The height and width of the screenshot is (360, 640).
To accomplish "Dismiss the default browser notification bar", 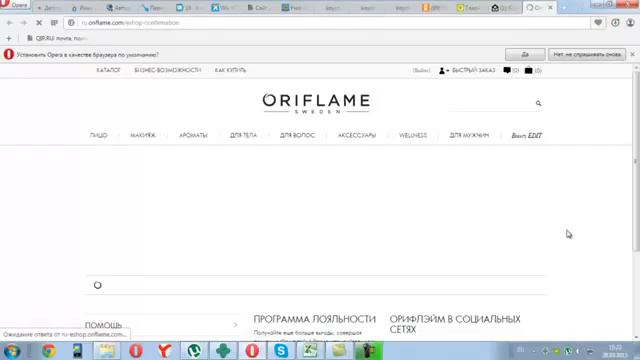I will pyautogui.click(x=633, y=54).
